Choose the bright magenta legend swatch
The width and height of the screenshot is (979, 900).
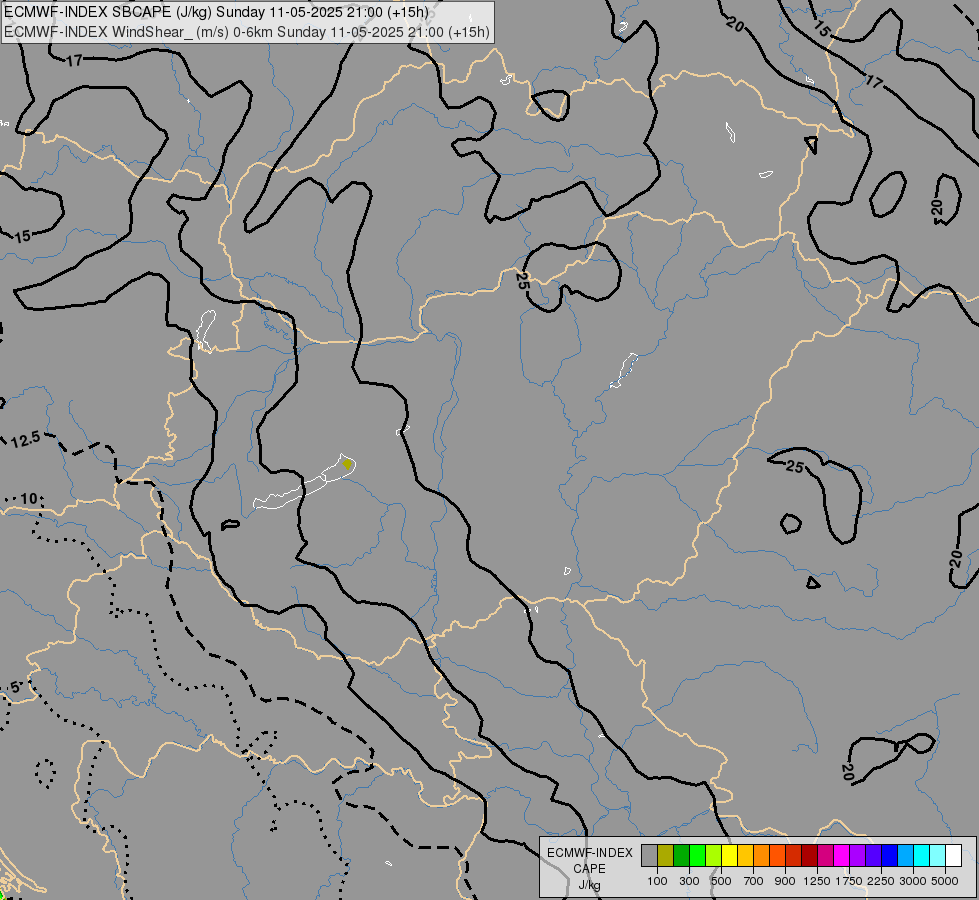click(842, 855)
